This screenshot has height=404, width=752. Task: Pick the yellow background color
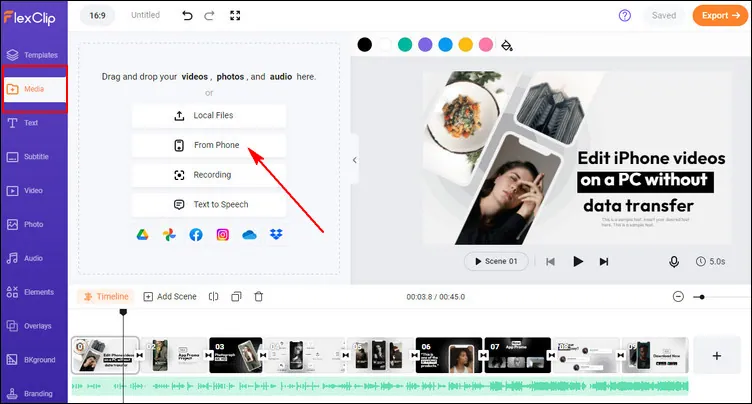[466, 45]
